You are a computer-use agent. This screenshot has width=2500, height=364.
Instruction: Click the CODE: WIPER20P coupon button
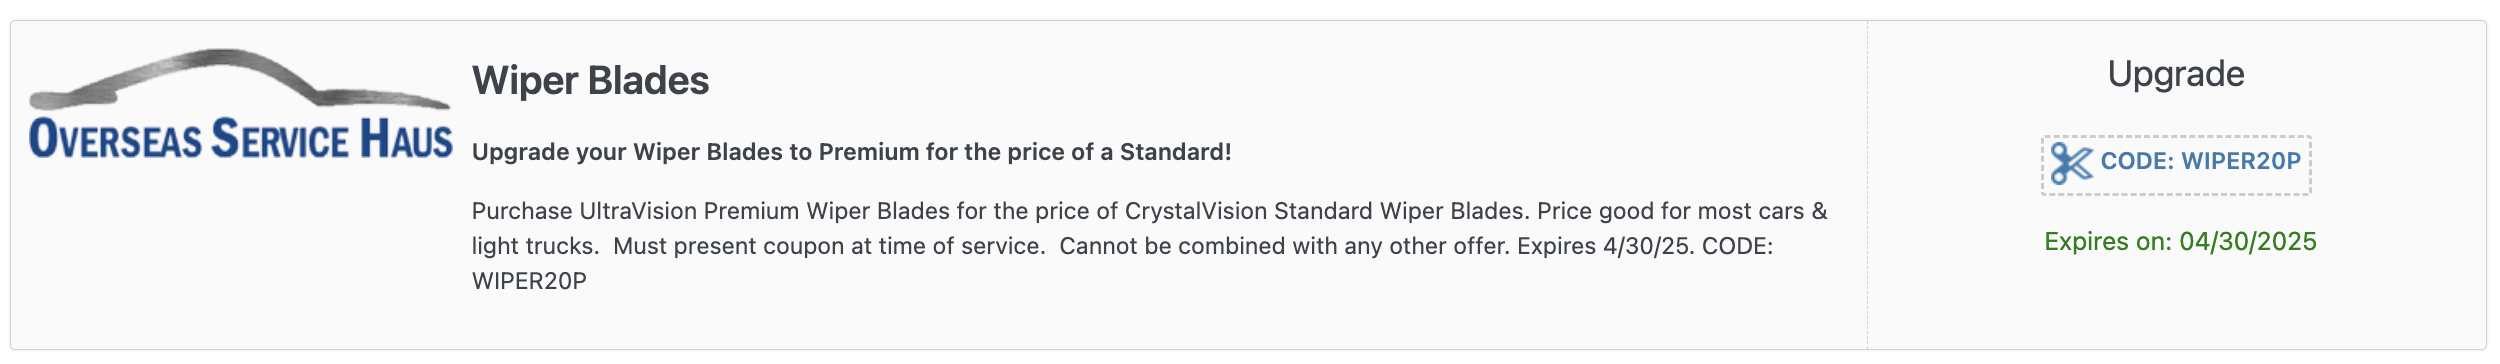pyautogui.click(x=2176, y=165)
